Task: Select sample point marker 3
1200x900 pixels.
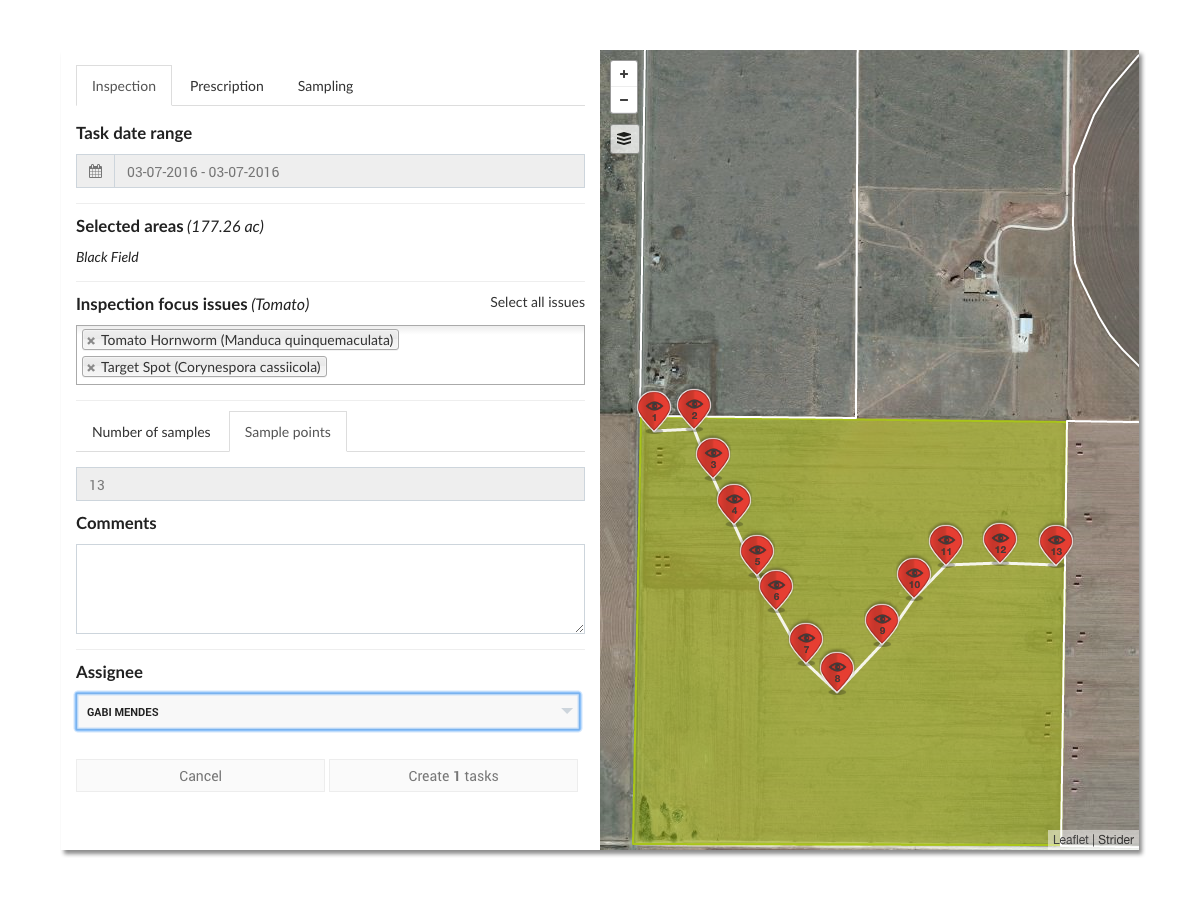Action: coord(713,456)
